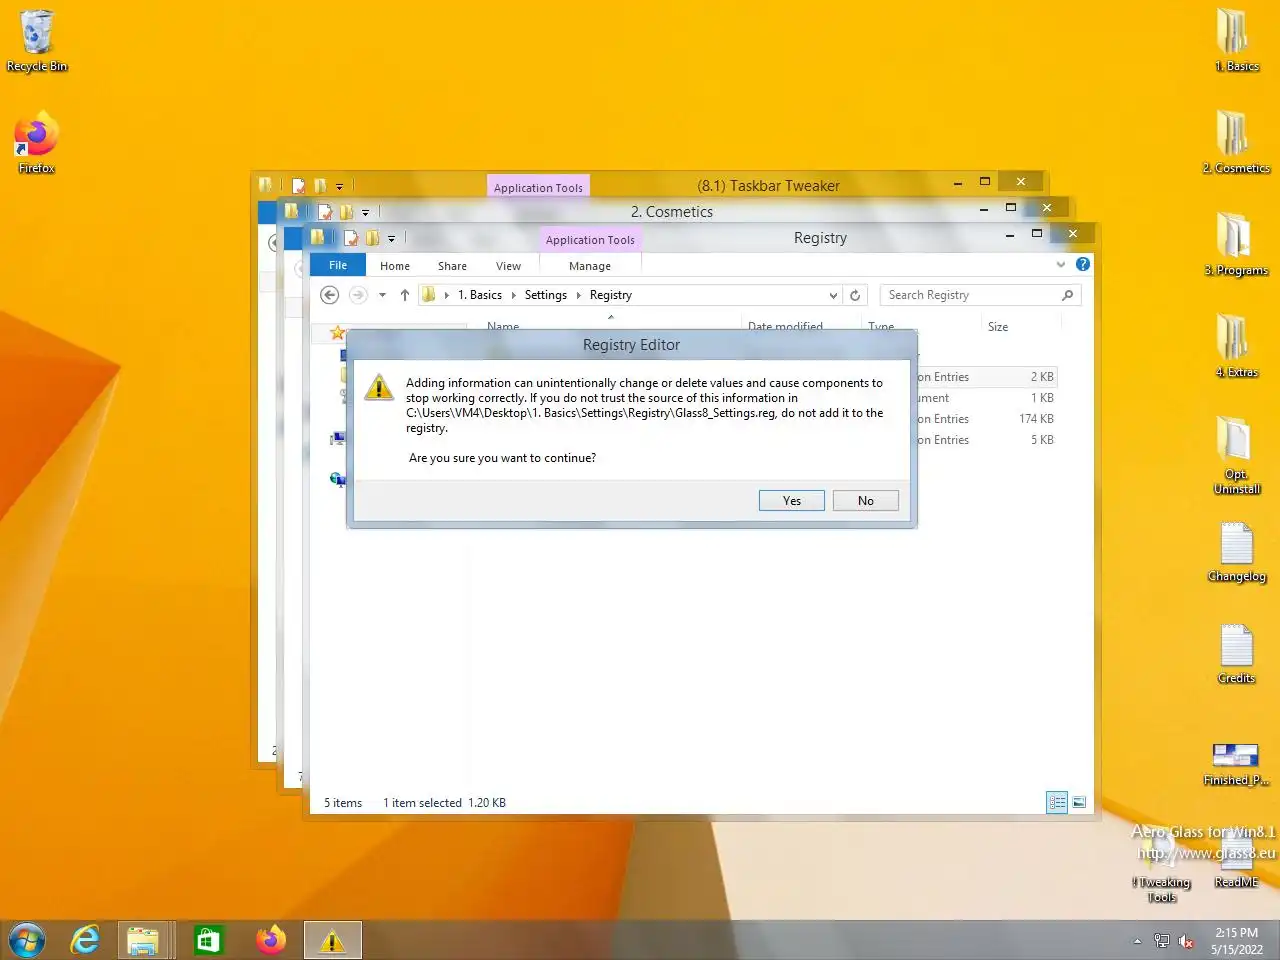Open quick access dropdown in Taskbar Tweaker window
The image size is (1280, 960).
[339, 186]
